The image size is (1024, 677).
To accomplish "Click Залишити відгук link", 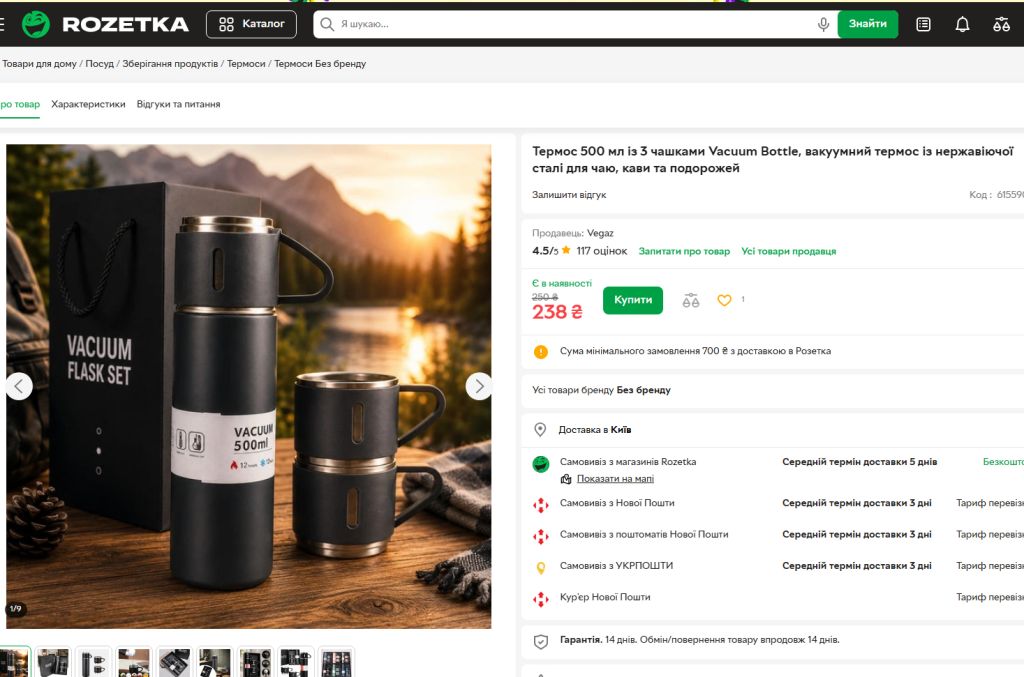I will tap(569, 195).
